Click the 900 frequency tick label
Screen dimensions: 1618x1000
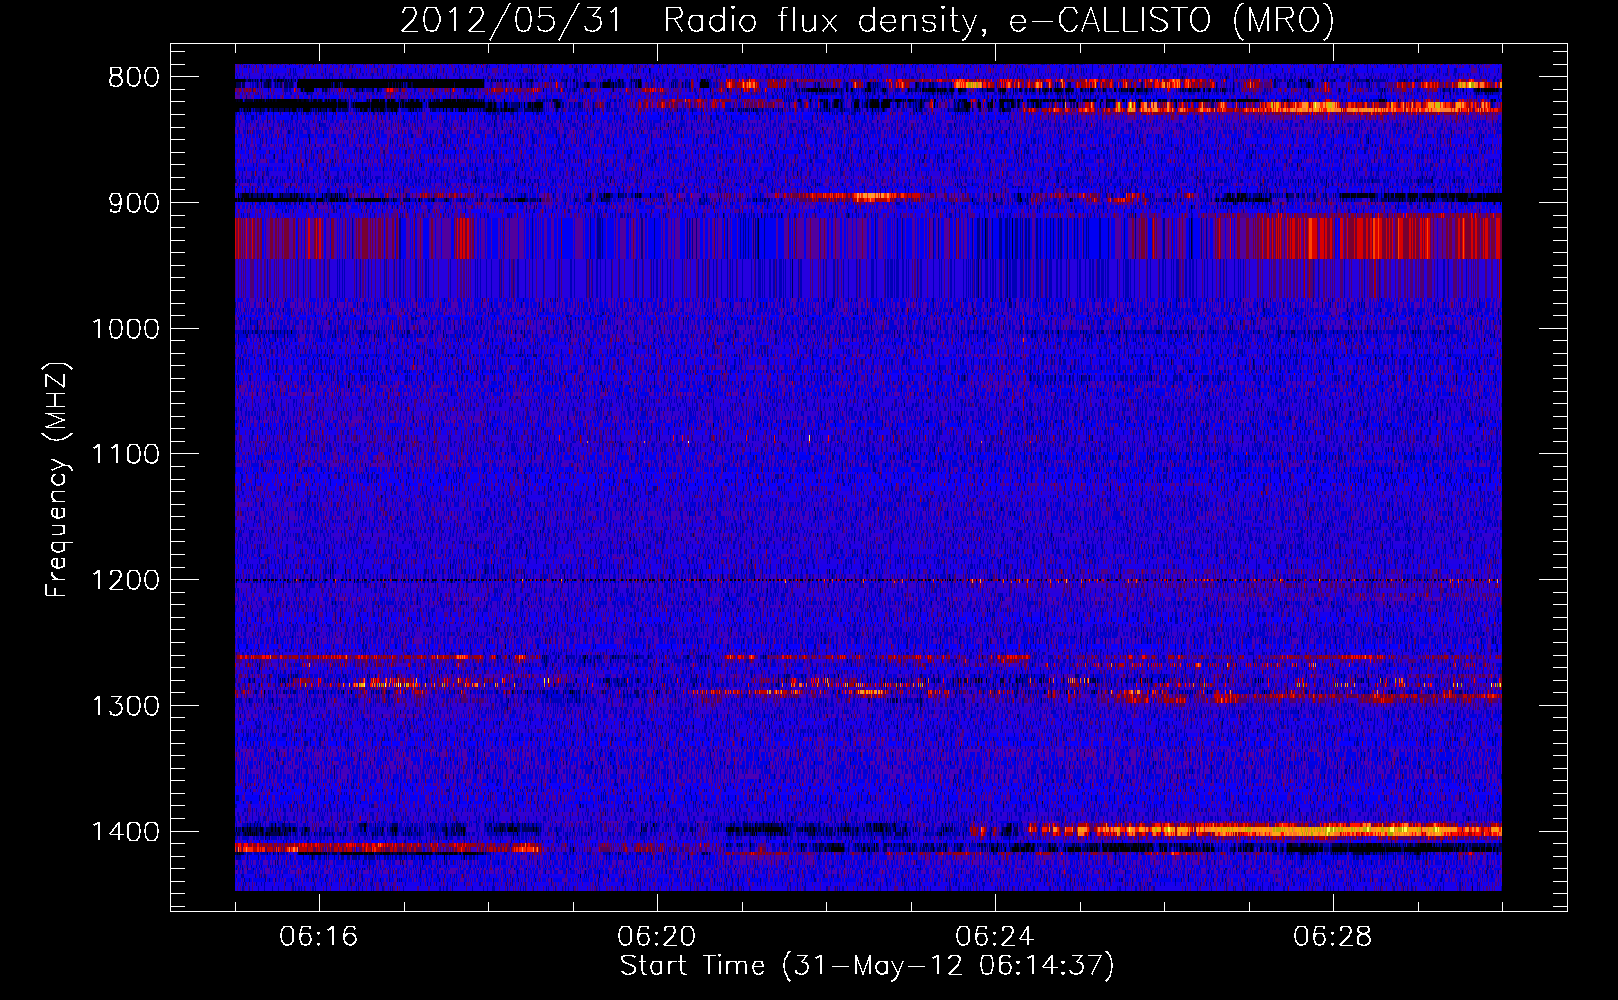134,203
